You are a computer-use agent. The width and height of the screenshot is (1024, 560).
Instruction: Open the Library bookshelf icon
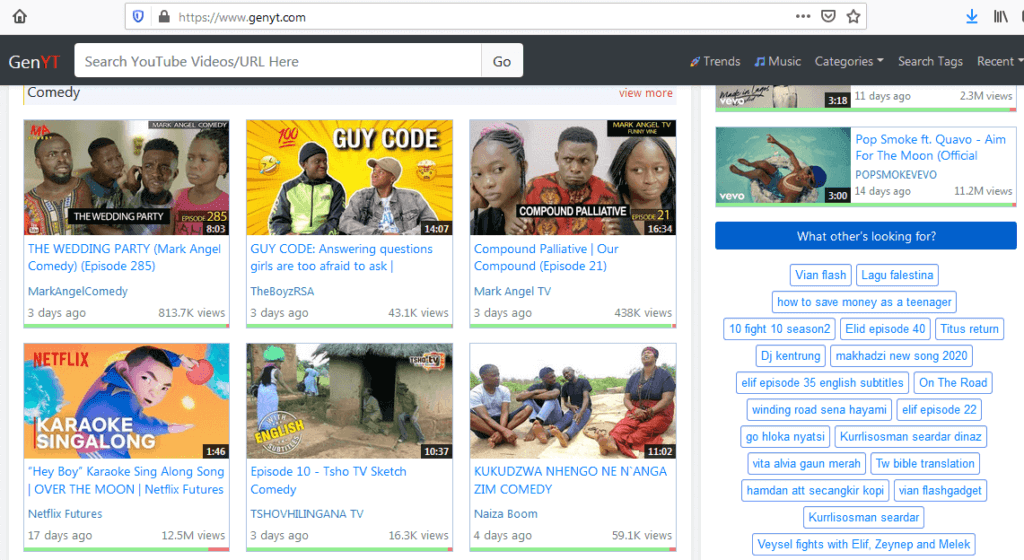click(1000, 16)
